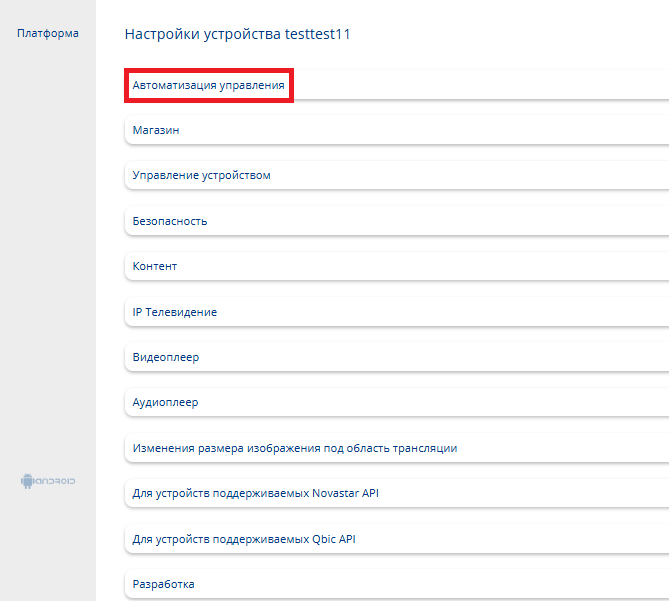This screenshot has width=669, height=601.
Task: Click the Android robot icon
Action: tap(27, 481)
